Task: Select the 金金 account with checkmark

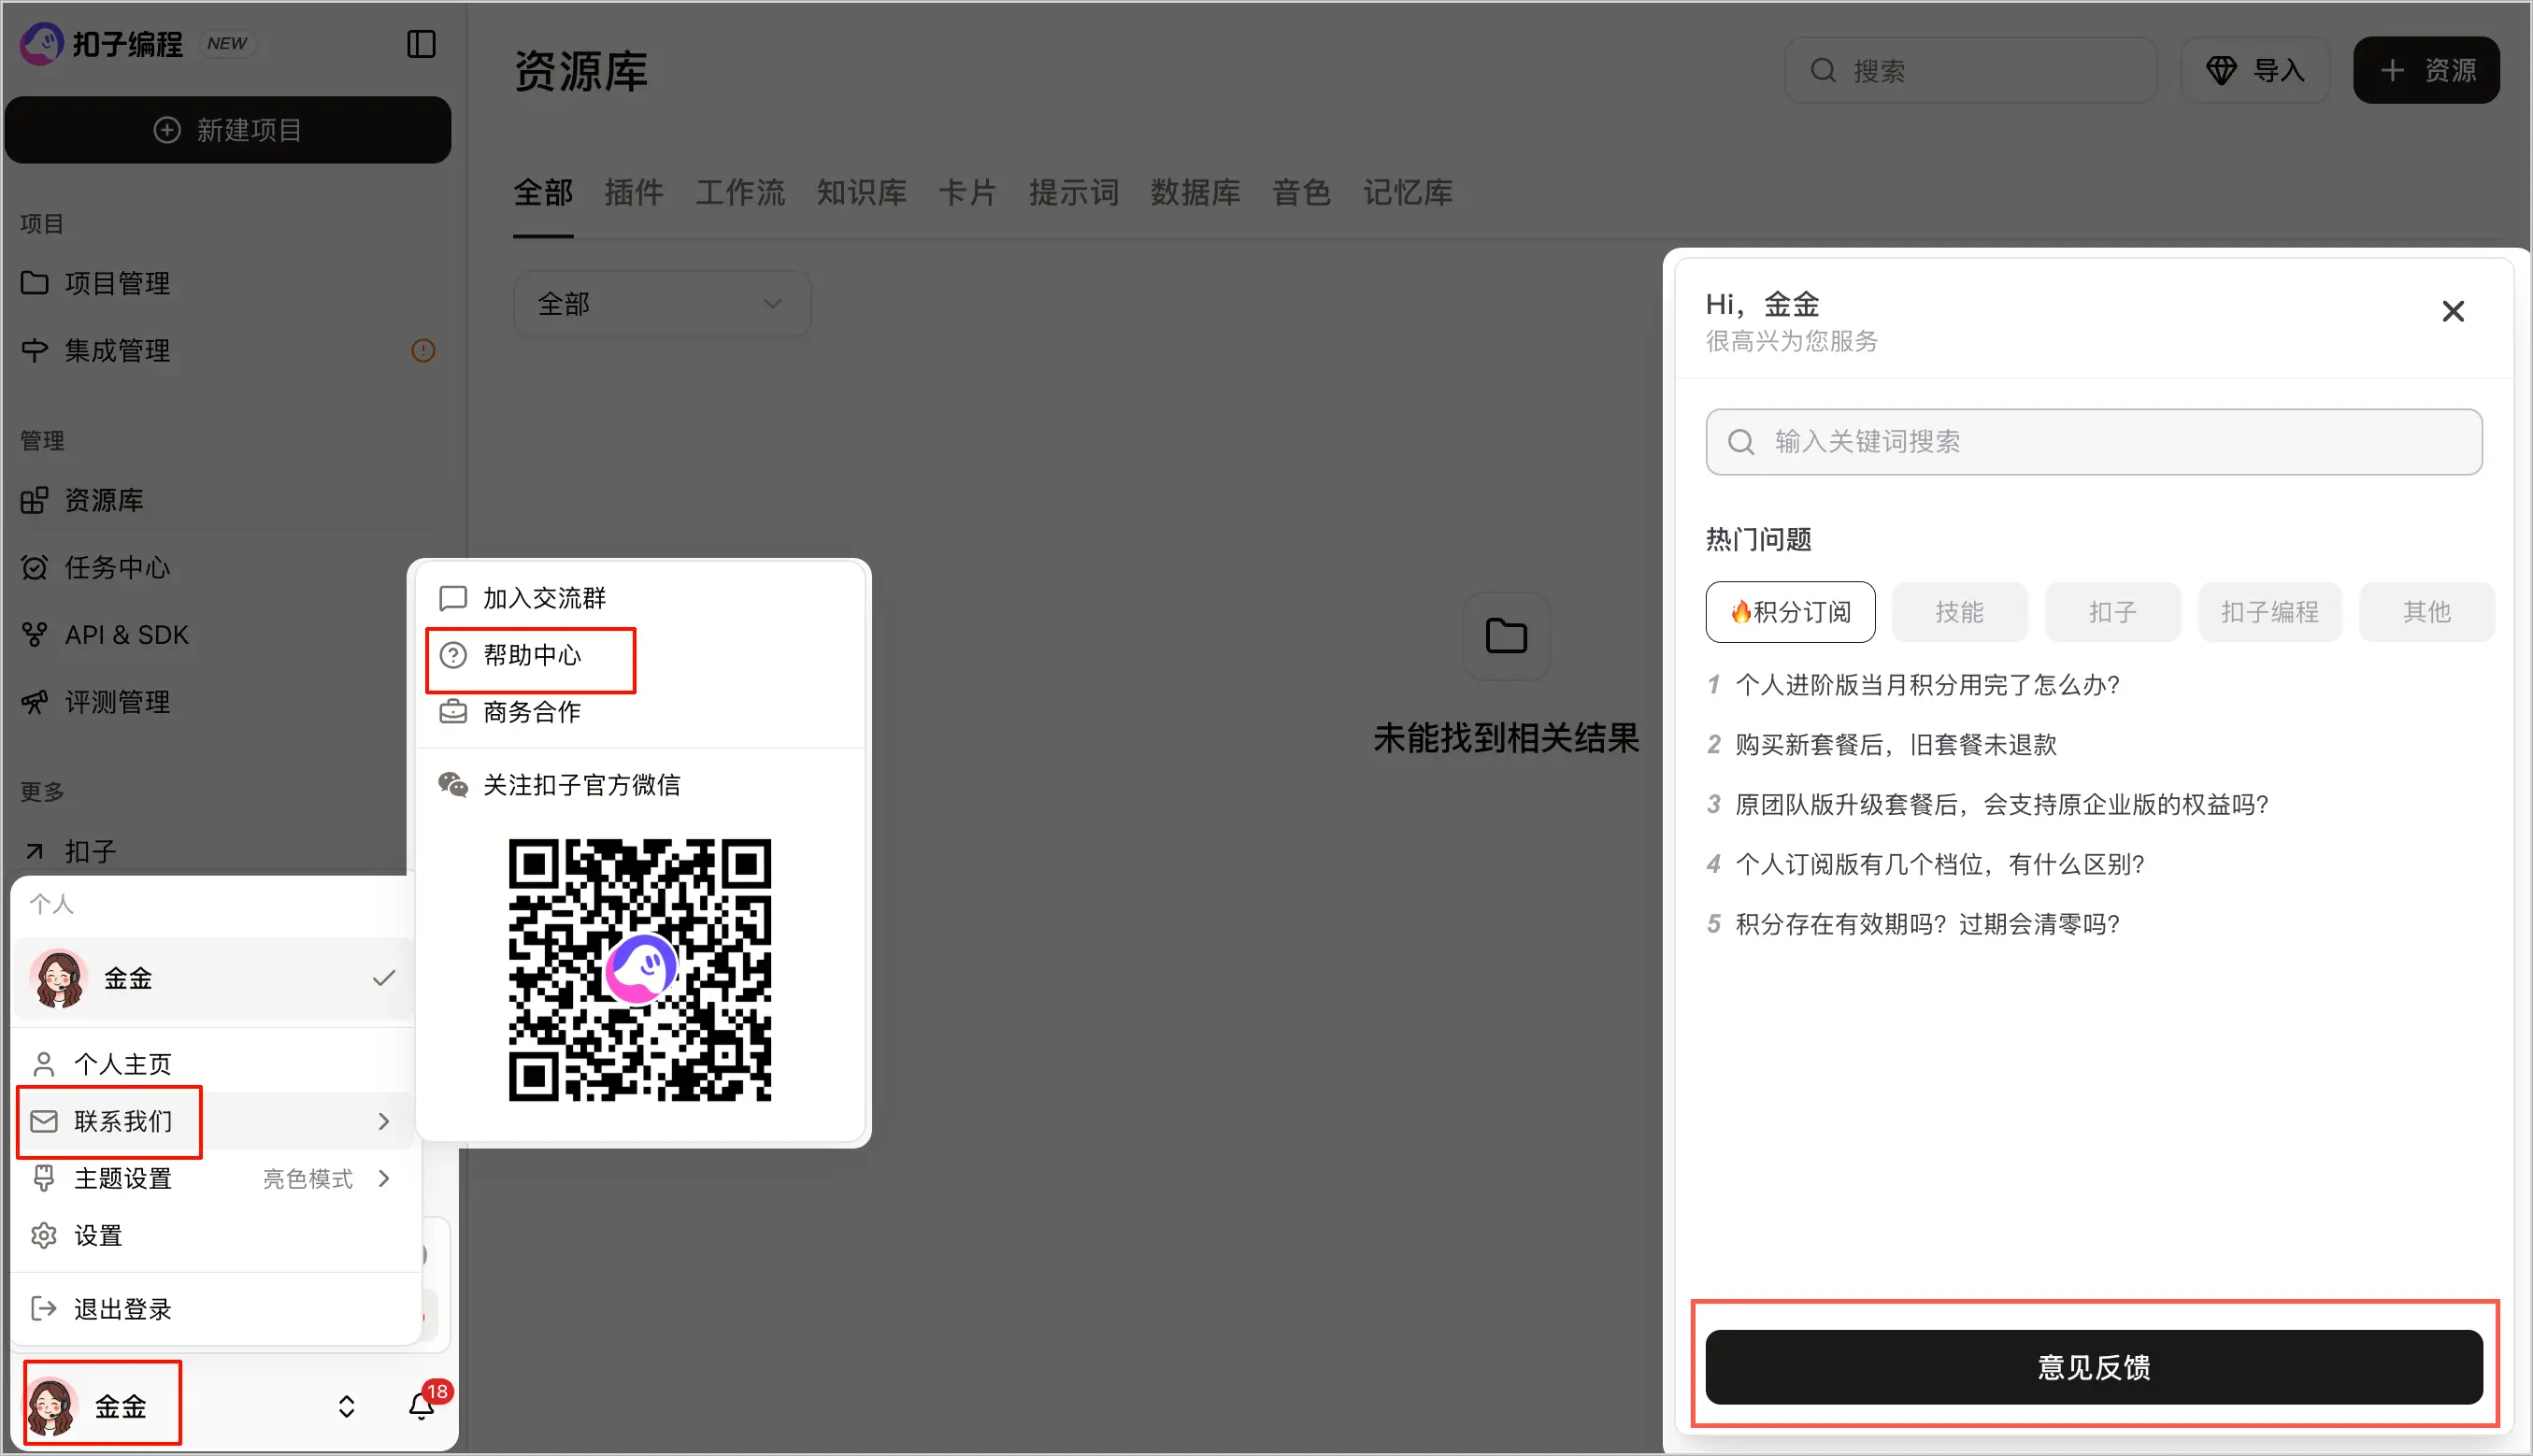Action: pos(213,978)
